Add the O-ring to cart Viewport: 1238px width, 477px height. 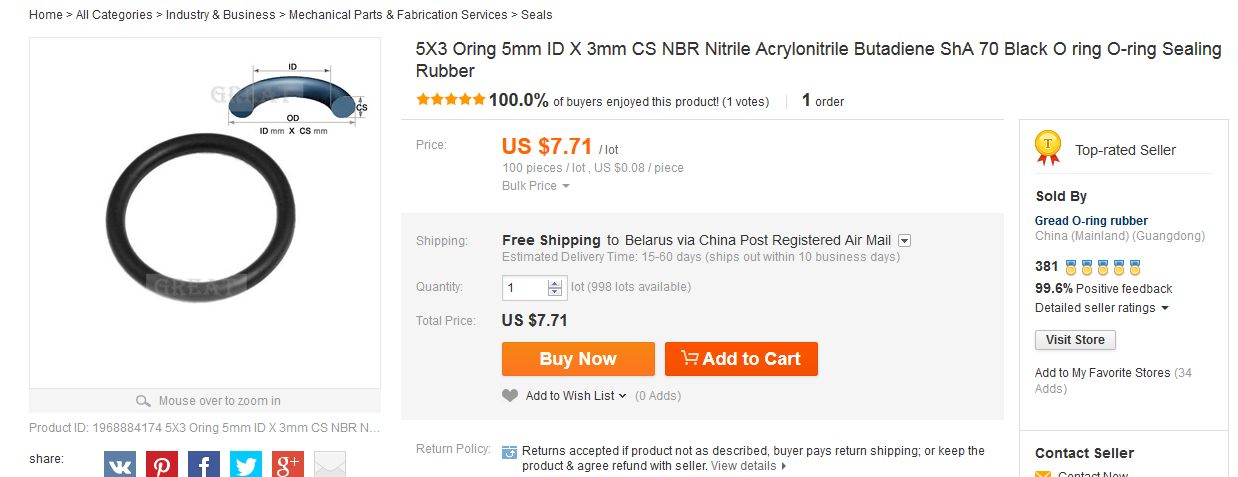[x=741, y=359]
